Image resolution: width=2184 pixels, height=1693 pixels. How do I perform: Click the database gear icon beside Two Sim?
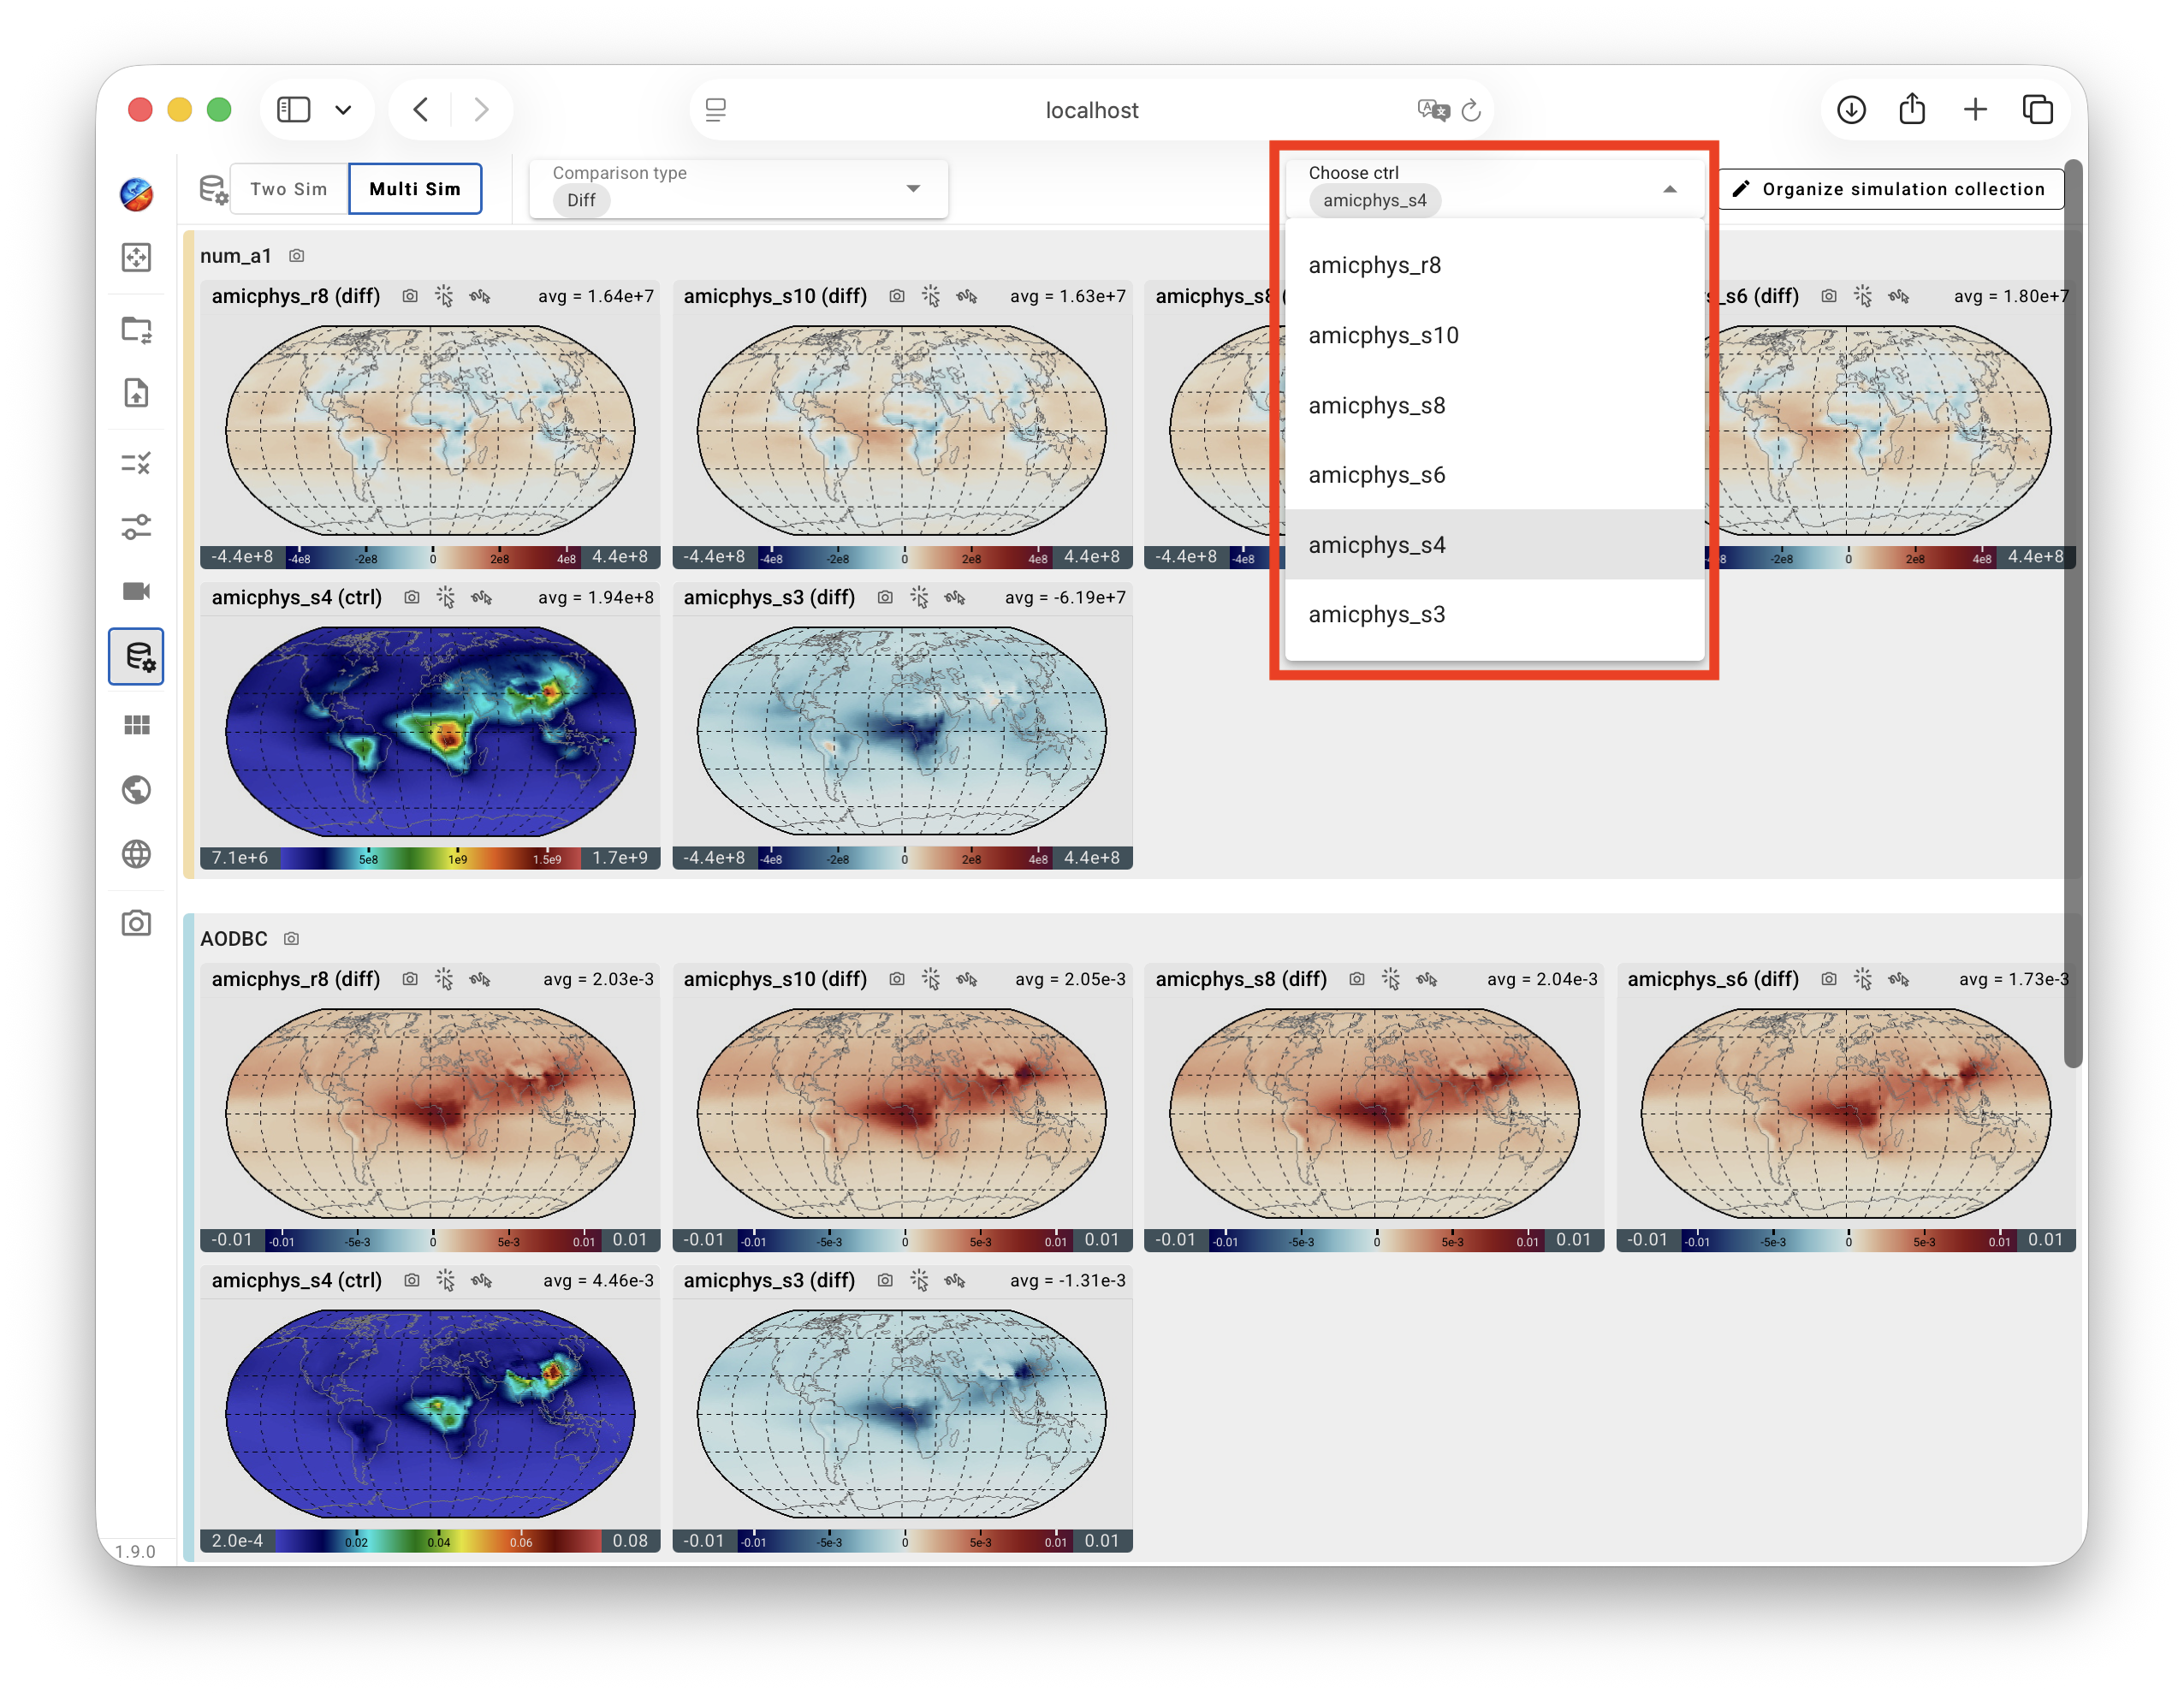pyautogui.click(x=213, y=189)
